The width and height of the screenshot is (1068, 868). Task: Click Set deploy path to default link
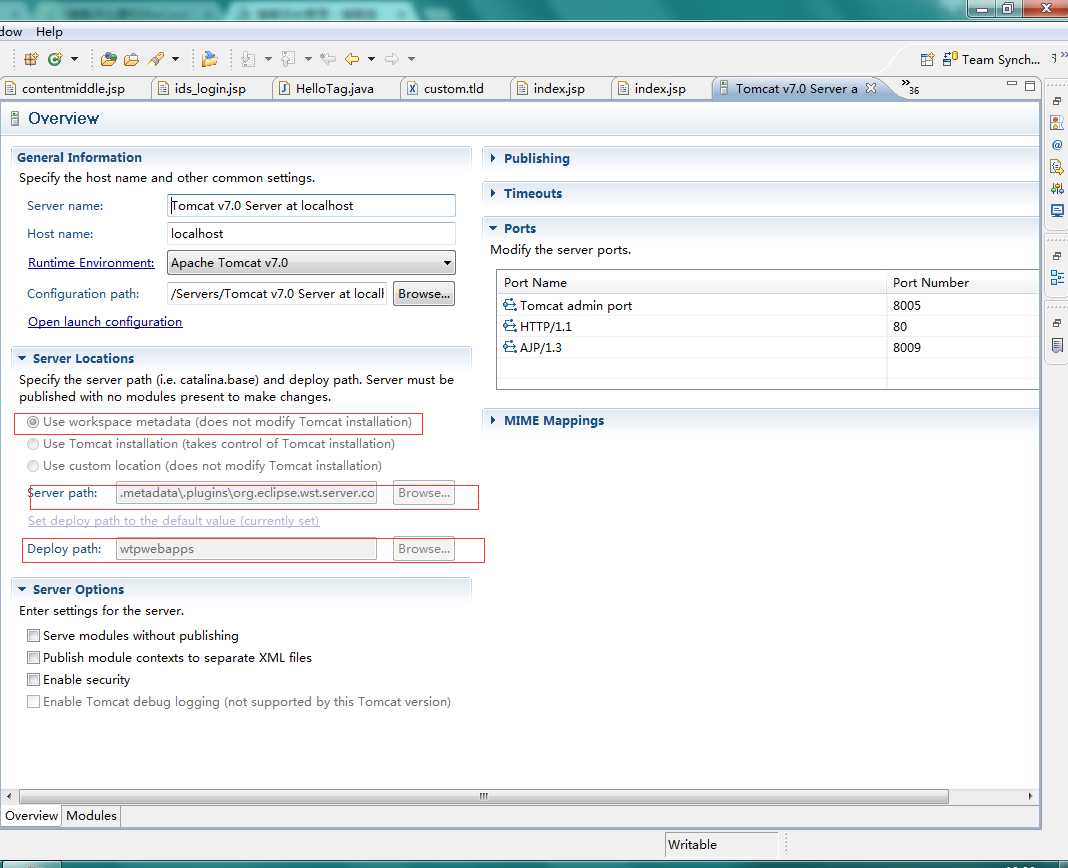[174, 521]
